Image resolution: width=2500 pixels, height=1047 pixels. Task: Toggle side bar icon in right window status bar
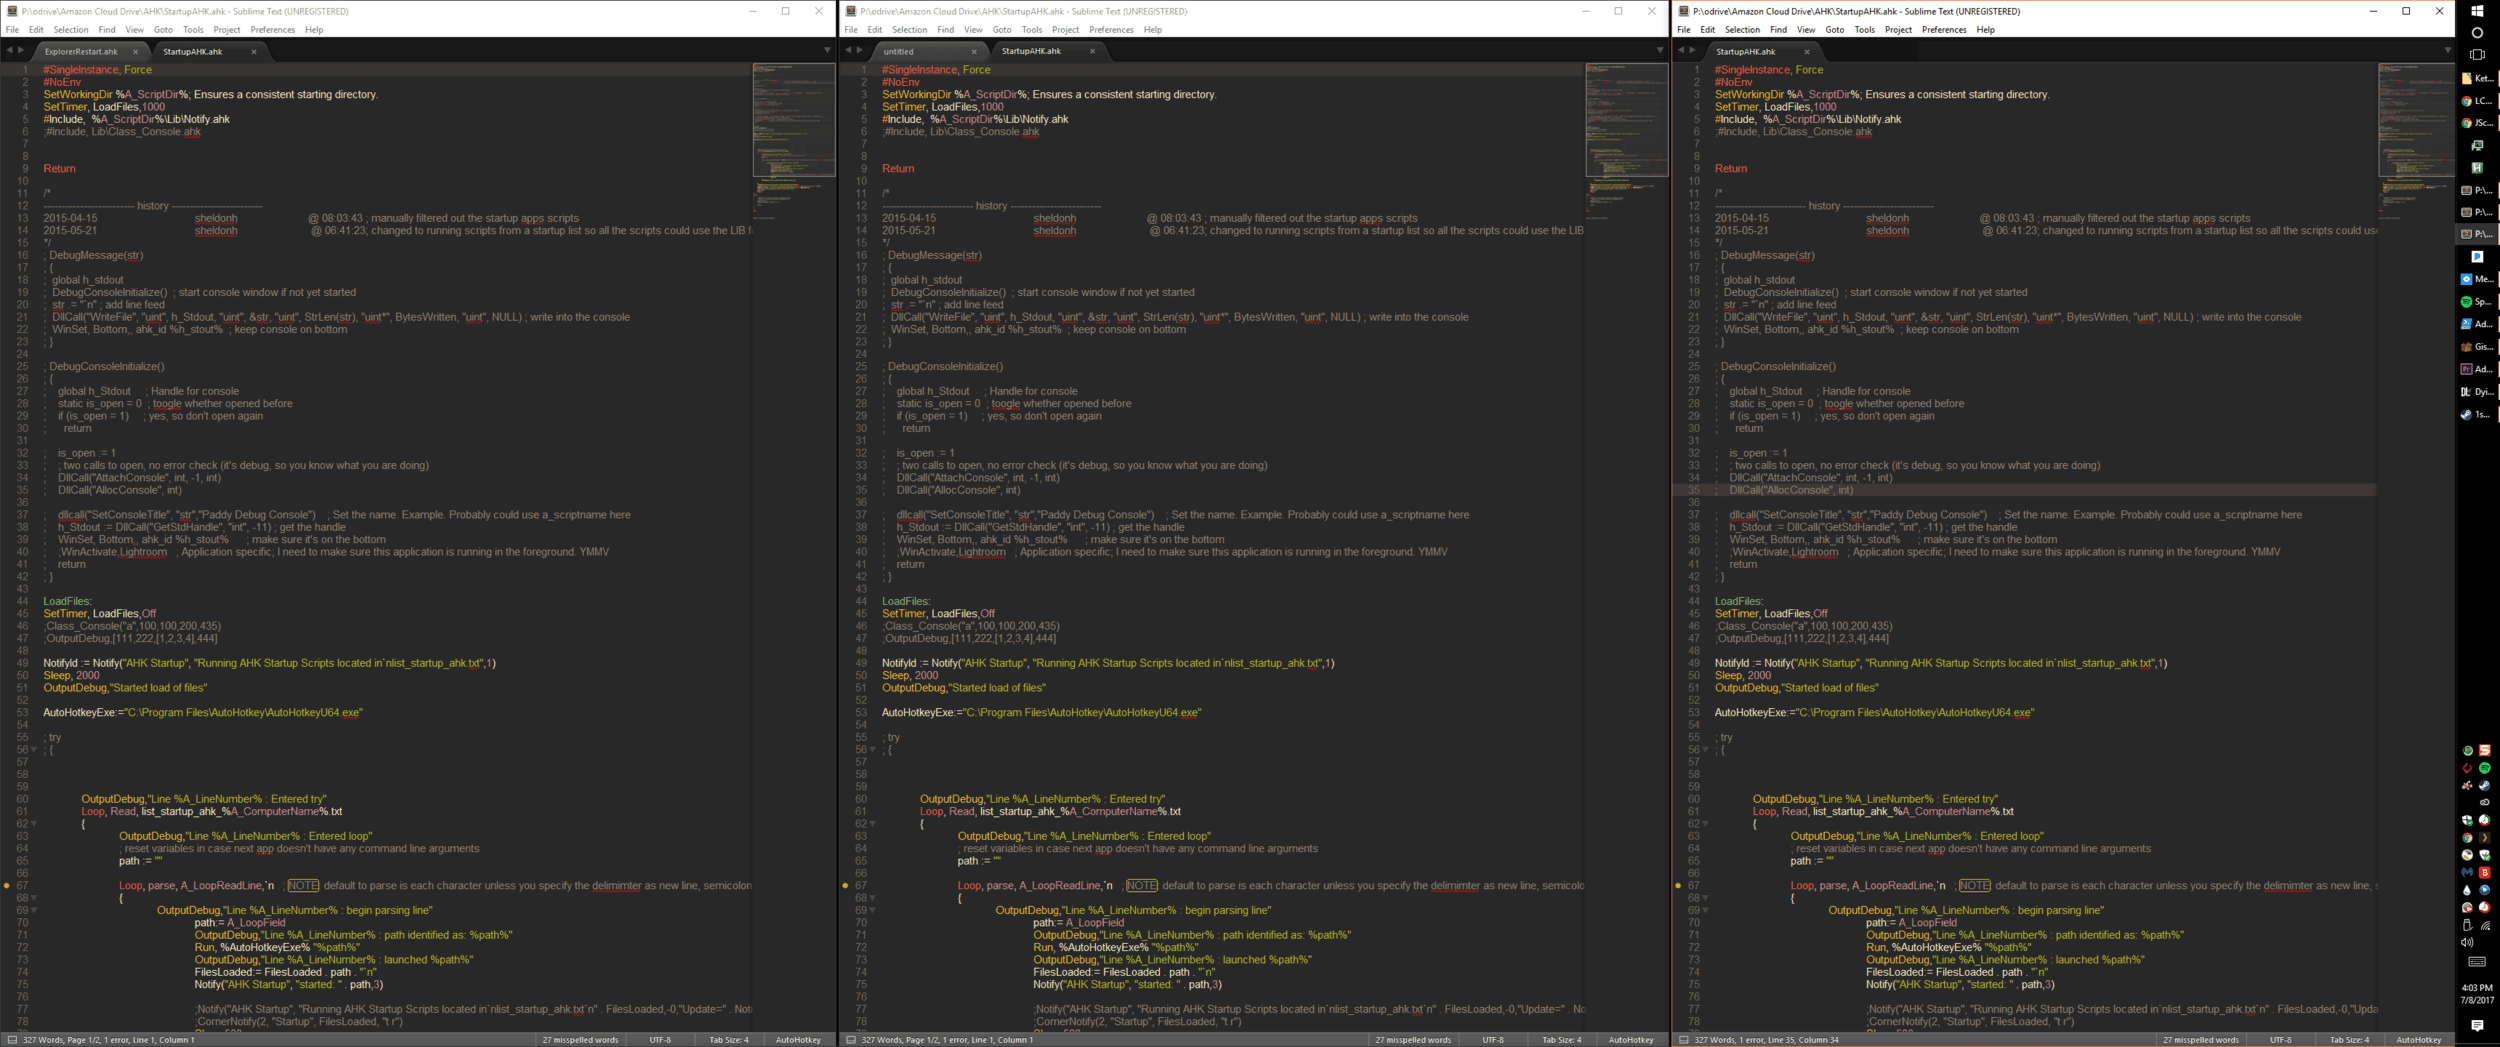pyautogui.click(x=1684, y=1040)
